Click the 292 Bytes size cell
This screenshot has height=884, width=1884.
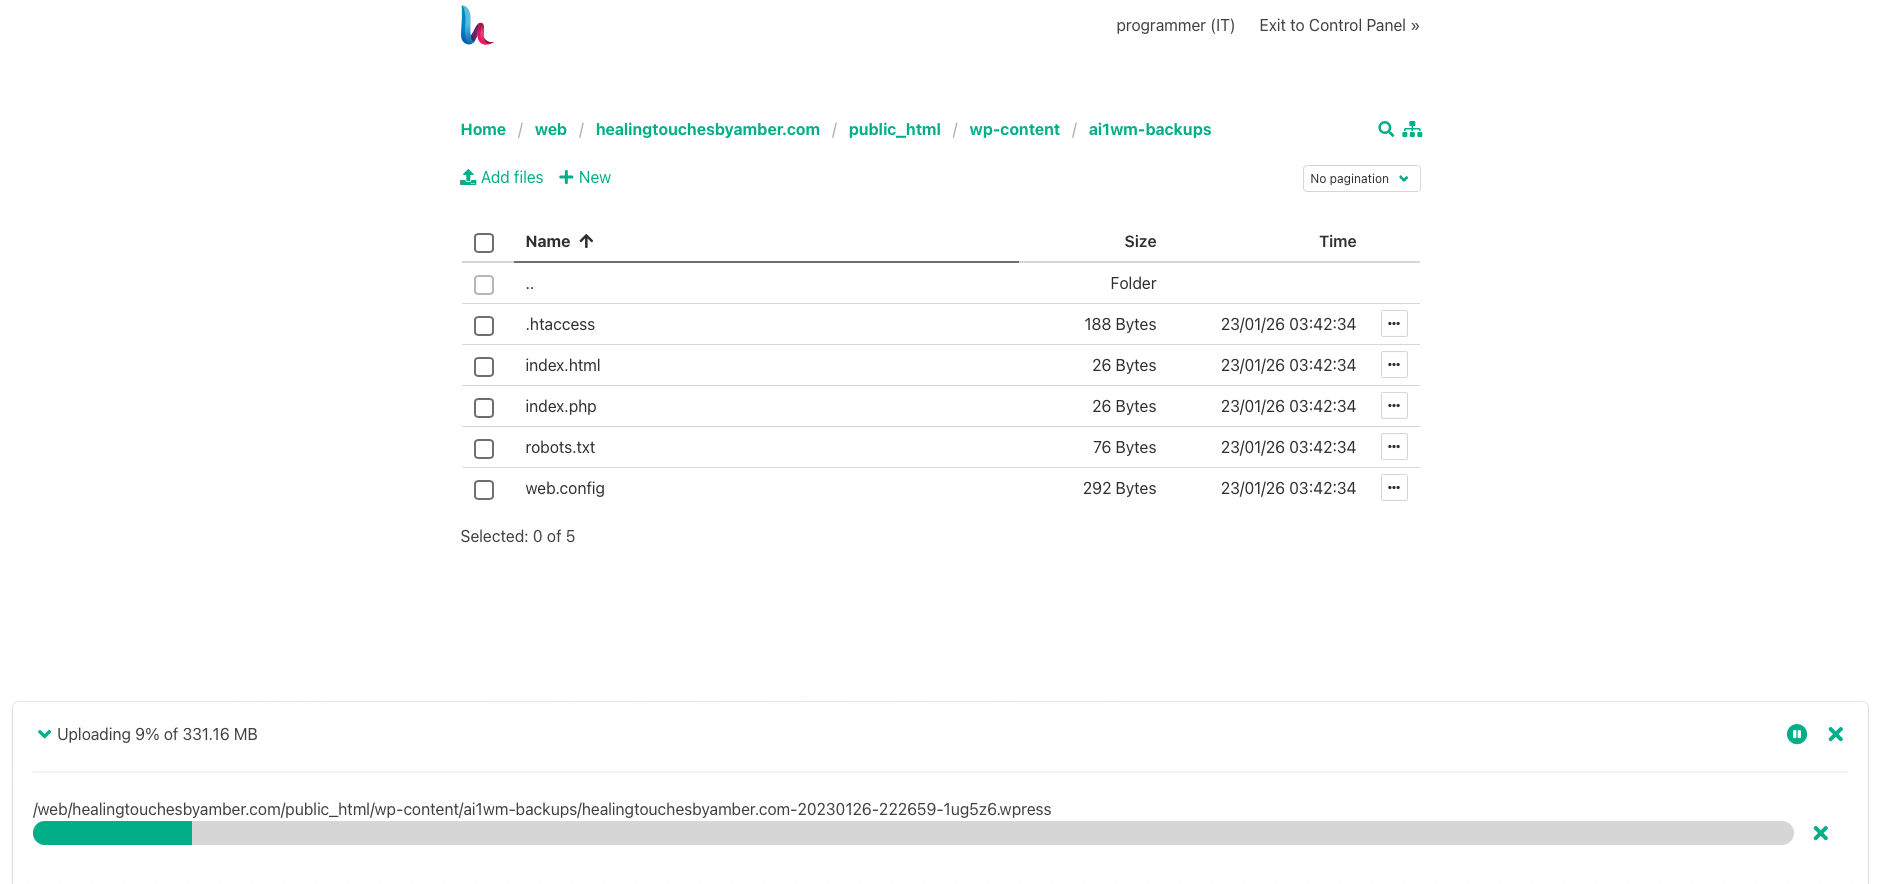point(1119,488)
